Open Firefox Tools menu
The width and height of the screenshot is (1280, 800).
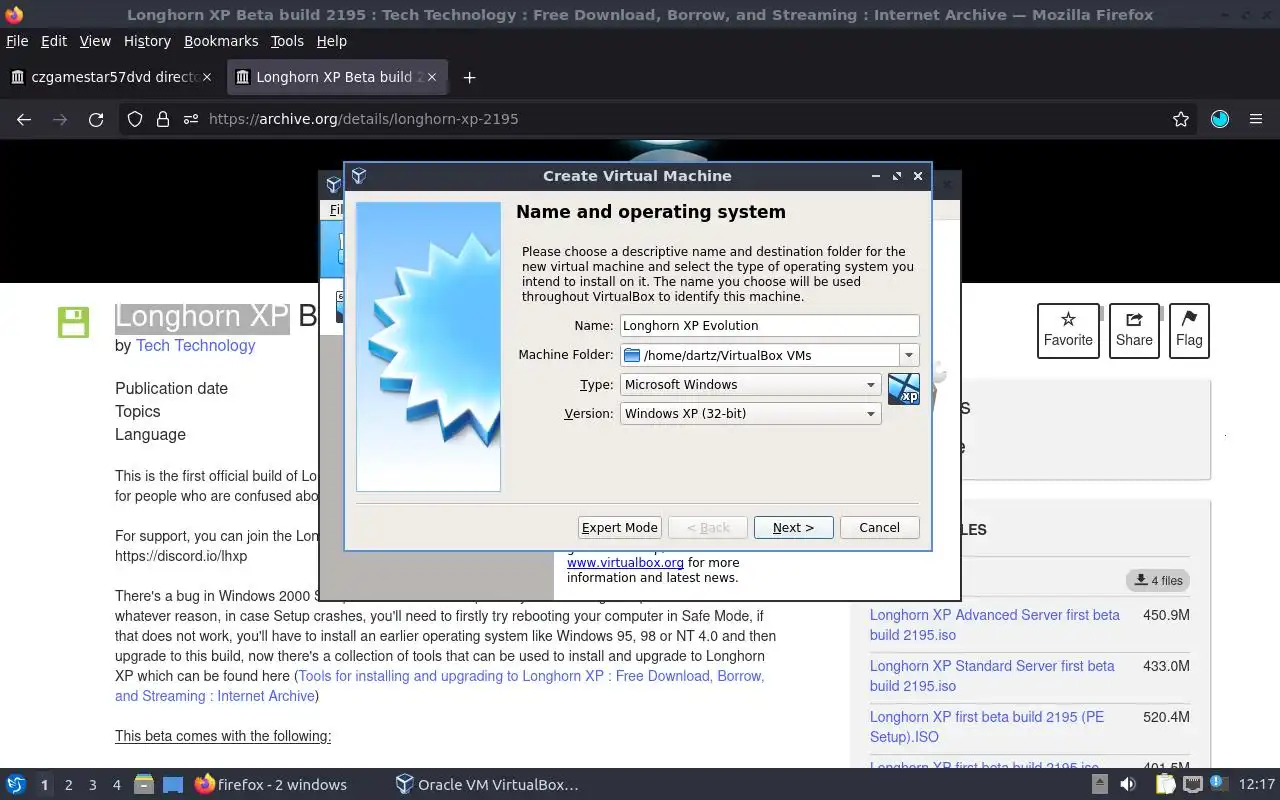tap(287, 41)
